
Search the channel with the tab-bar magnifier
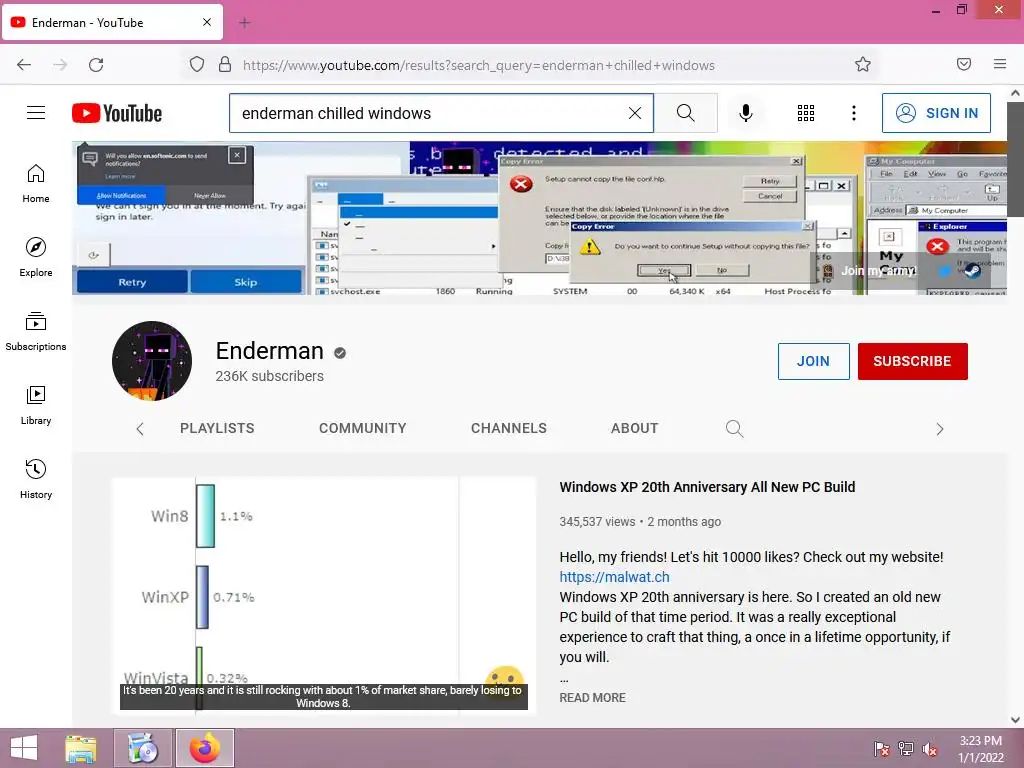click(x=735, y=428)
